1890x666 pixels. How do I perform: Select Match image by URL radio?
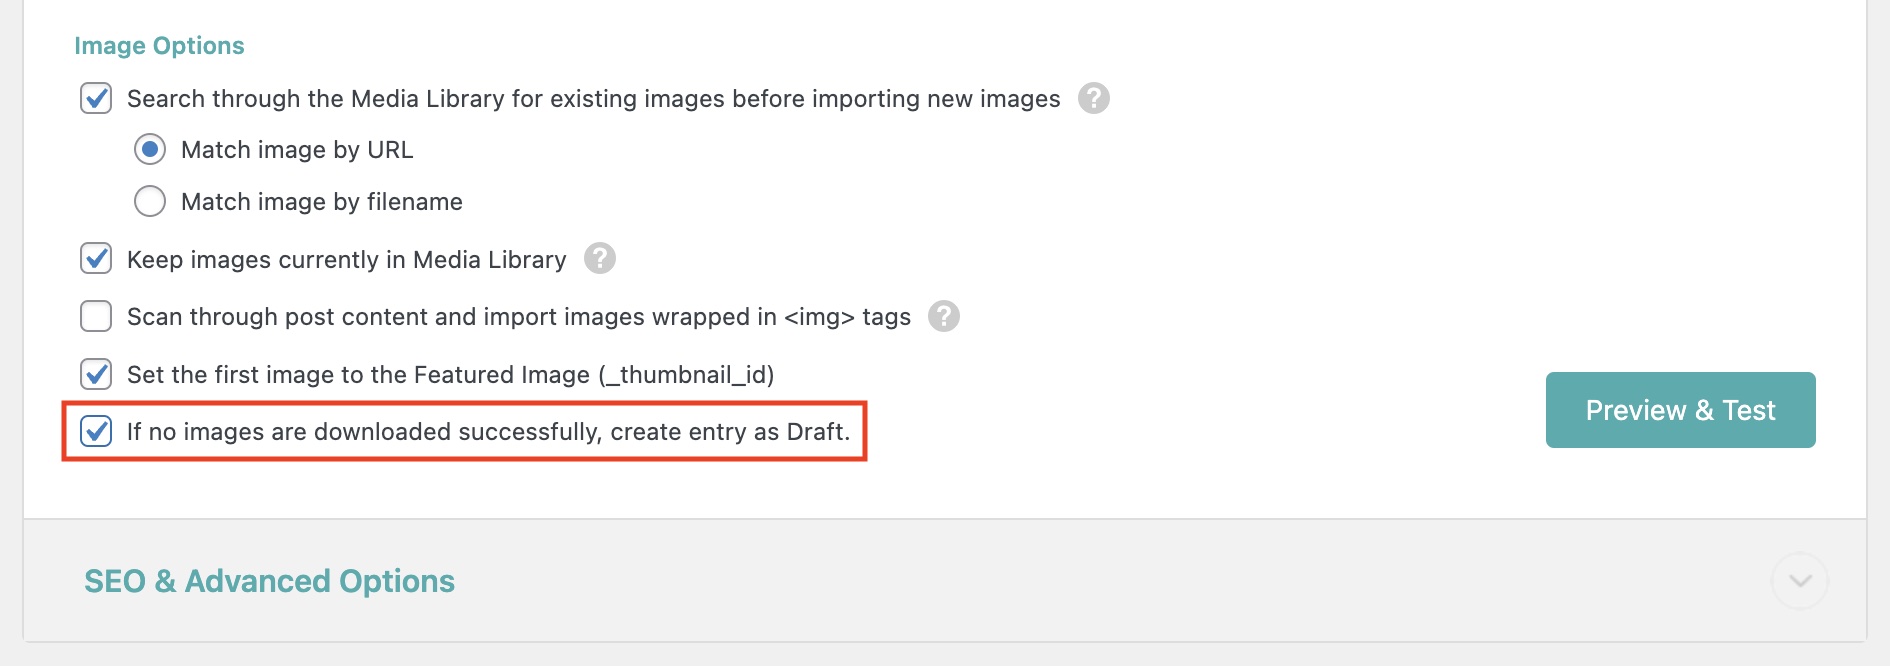(150, 149)
